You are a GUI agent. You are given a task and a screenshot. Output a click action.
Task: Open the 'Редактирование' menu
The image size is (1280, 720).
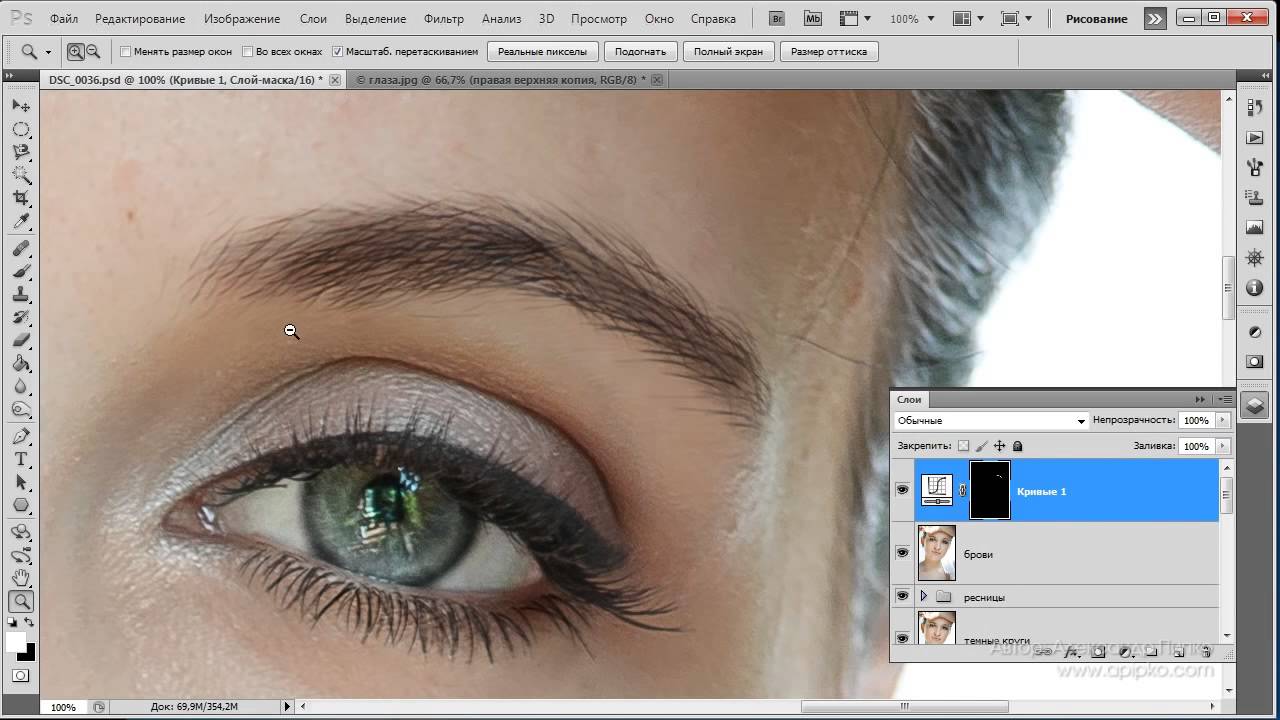[x=140, y=19]
